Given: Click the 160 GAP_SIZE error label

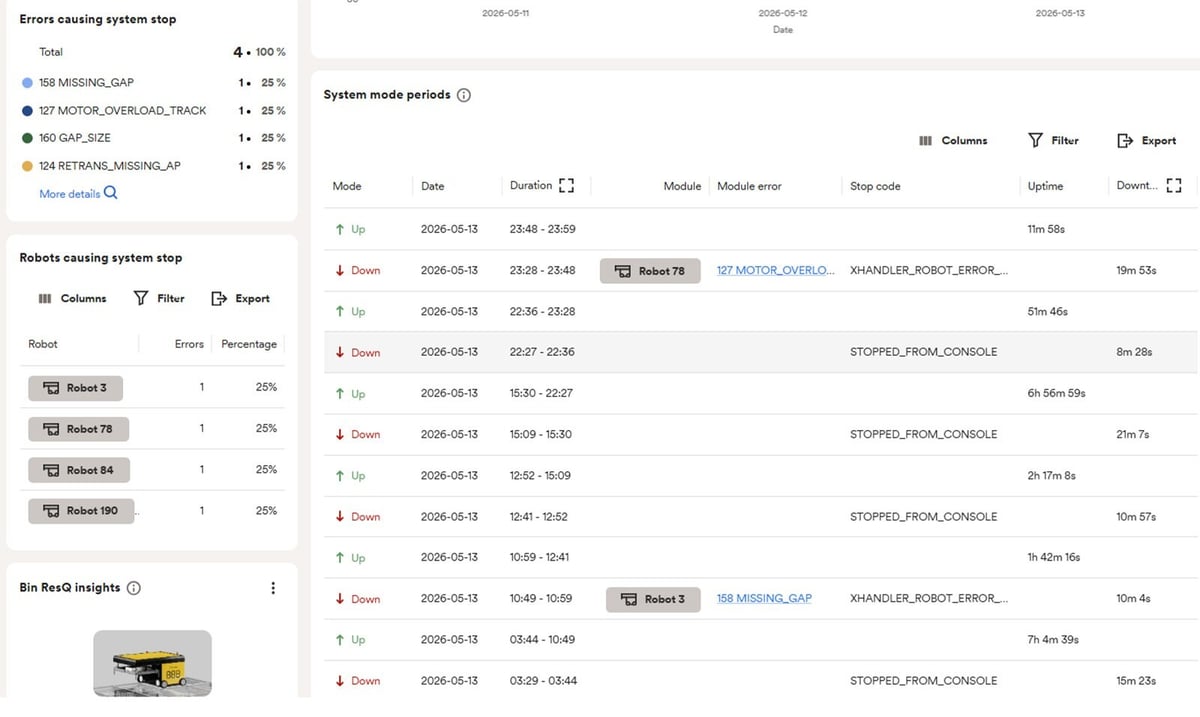Looking at the screenshot, I should click(75, 138).
